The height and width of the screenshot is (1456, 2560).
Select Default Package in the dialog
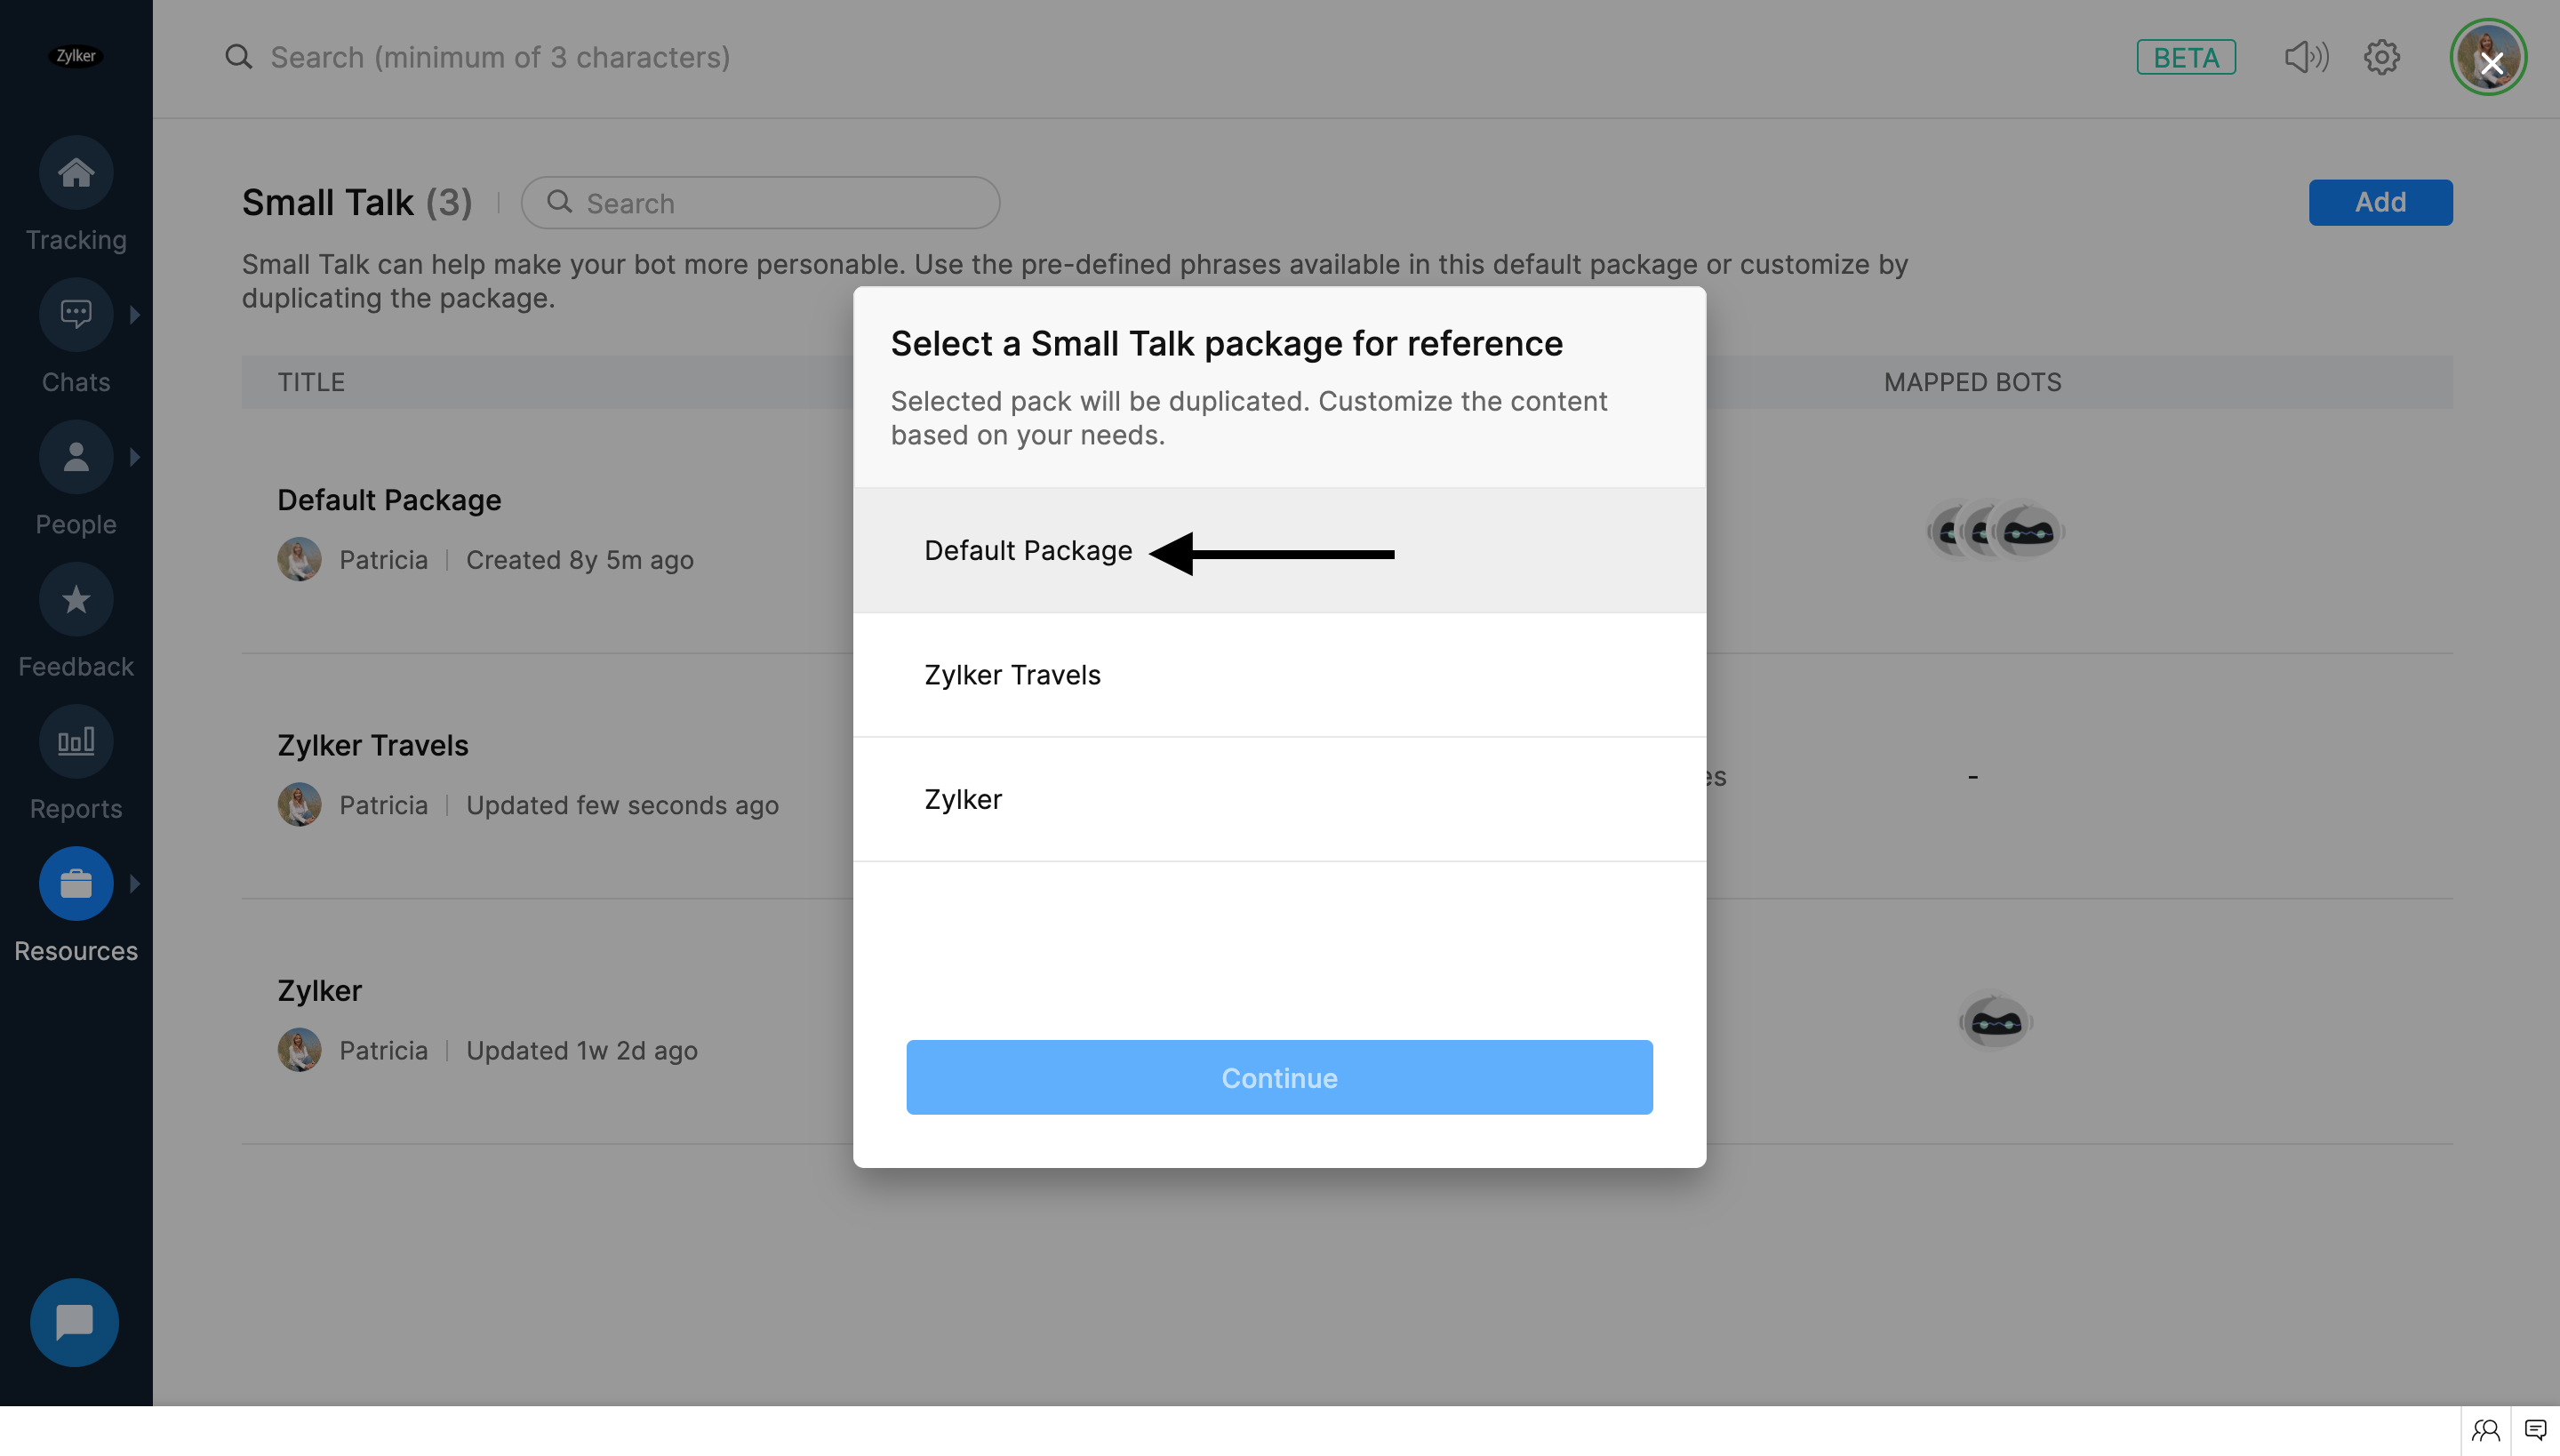pyautogui.click(x=1028, y=551)
